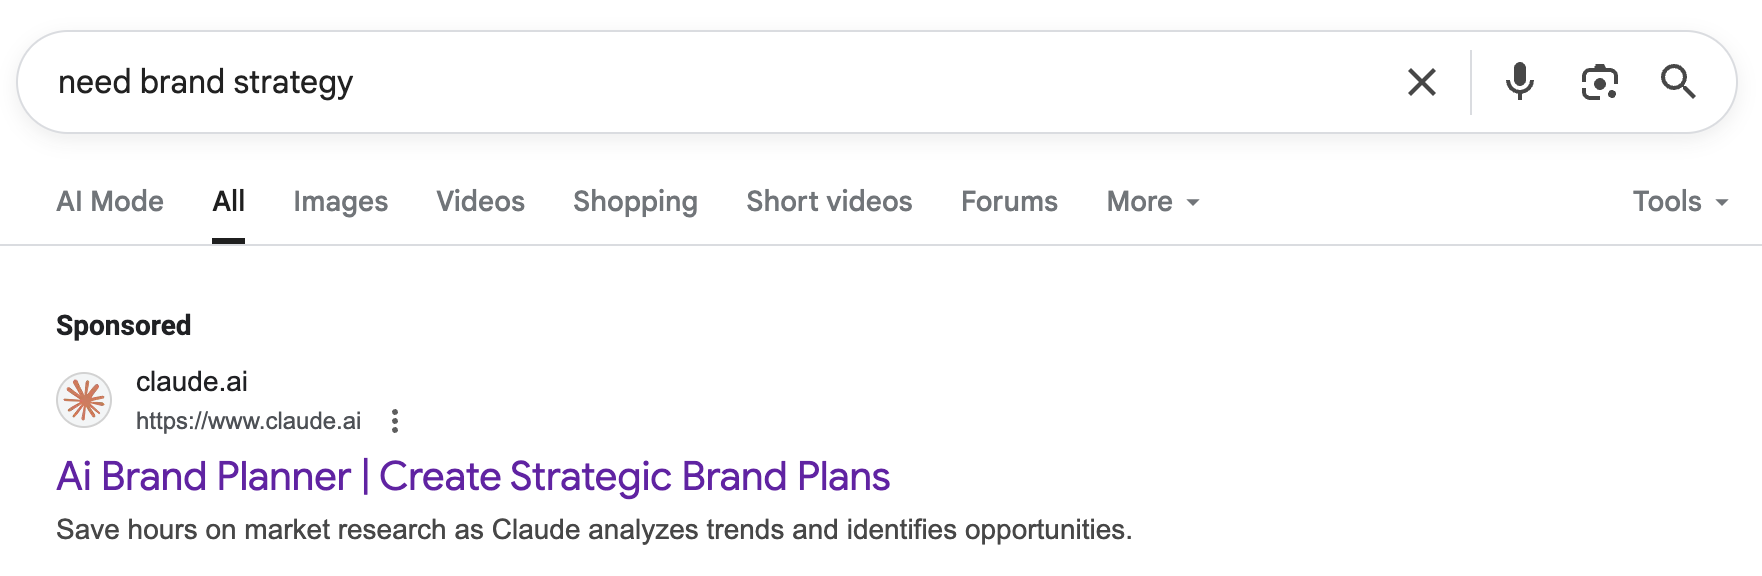Click the claude.ai site name
The image size is (1762, 576).
[x=192, y=382]
